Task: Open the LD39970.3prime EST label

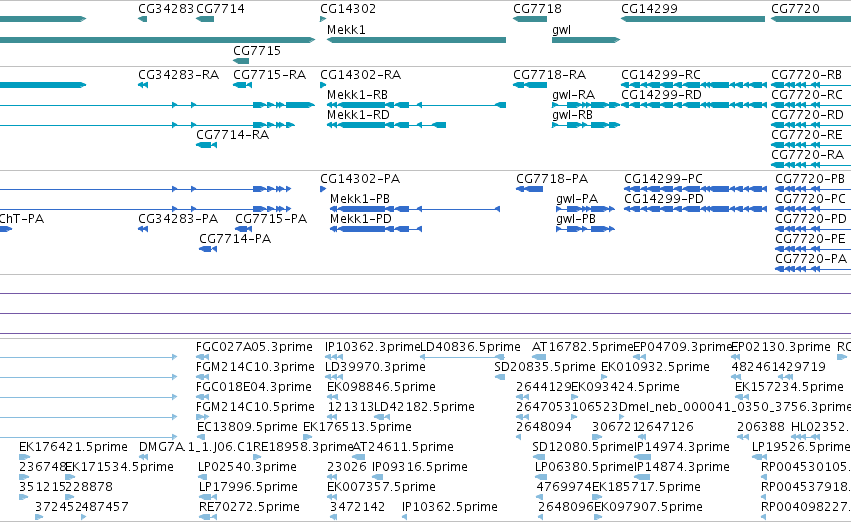Action: (x=375, y=367)
